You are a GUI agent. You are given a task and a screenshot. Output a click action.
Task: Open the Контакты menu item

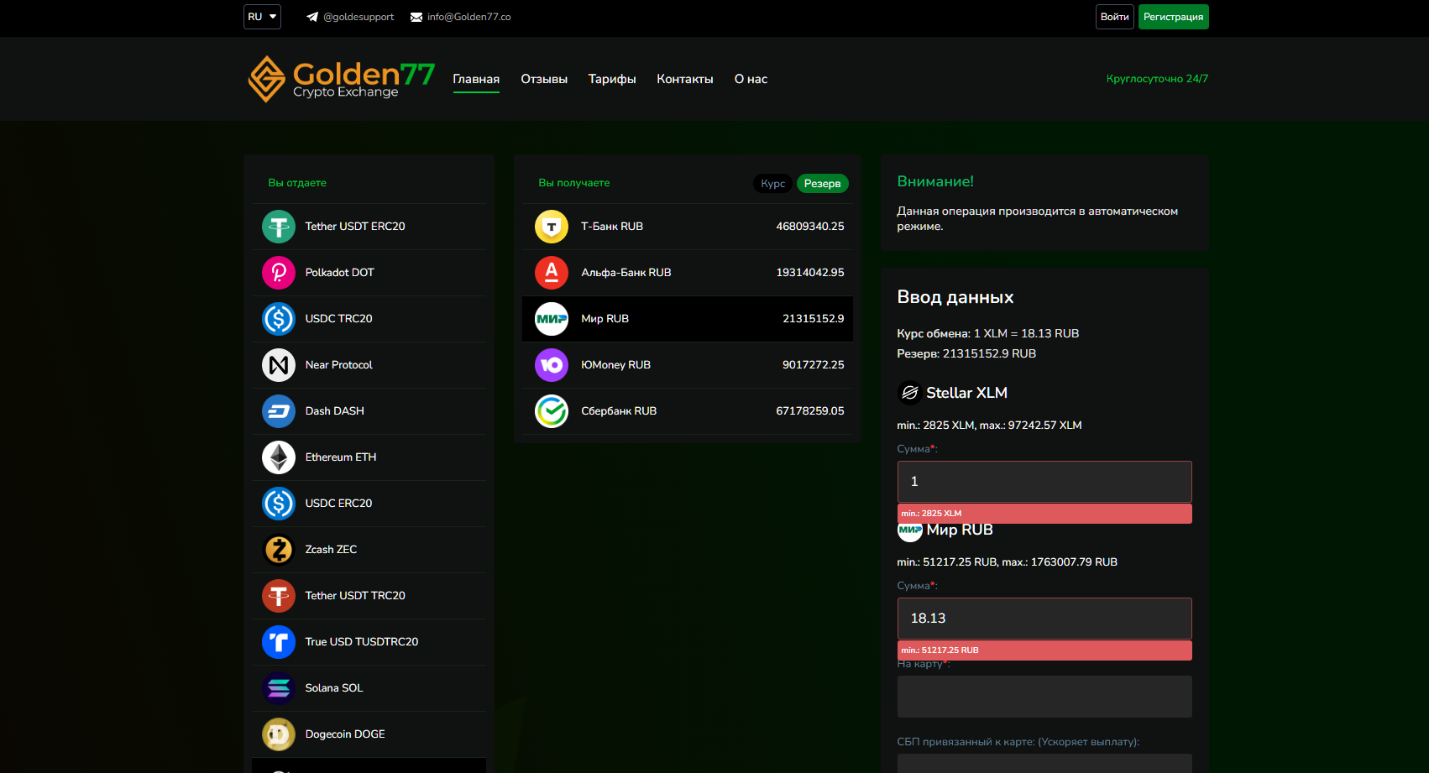coord(685,79)
